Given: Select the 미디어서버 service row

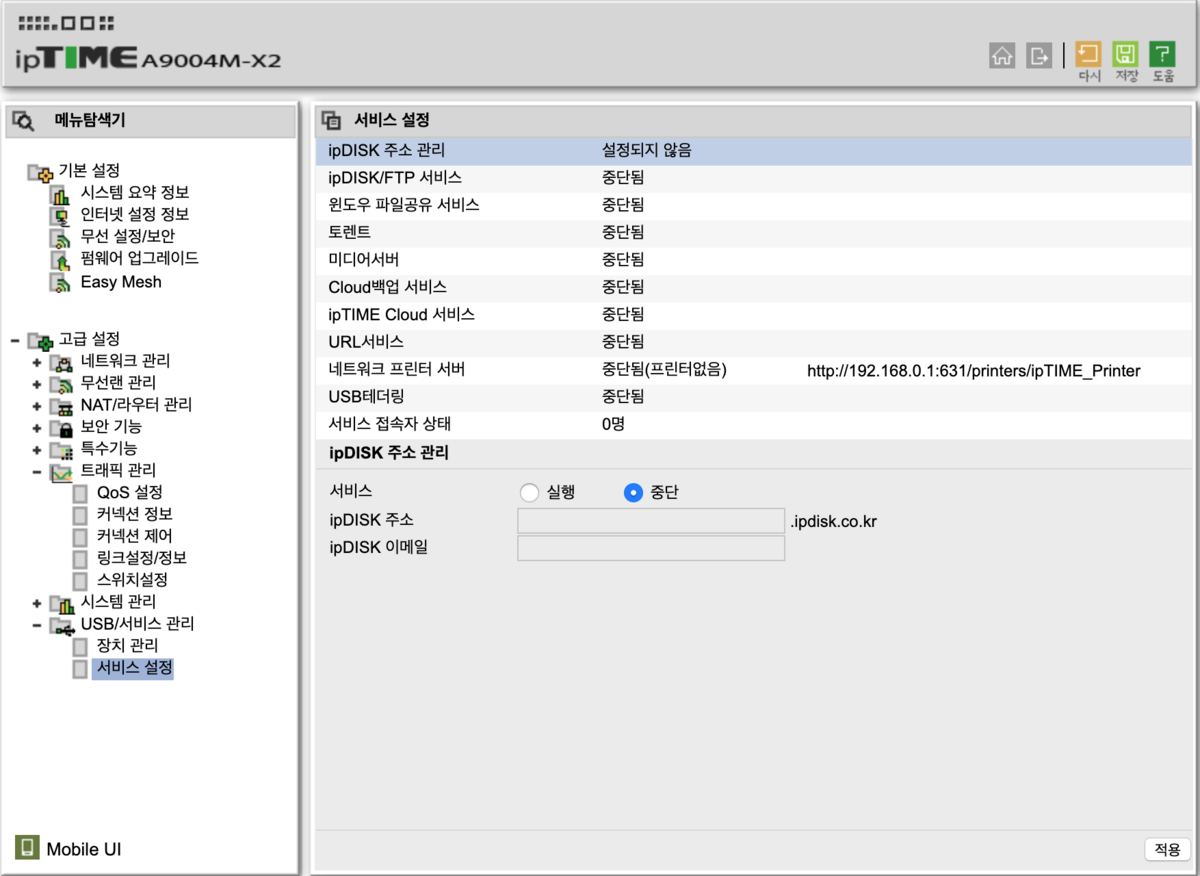Looking at the screenshot, I should pyautogui.click(x=754, y=260).
